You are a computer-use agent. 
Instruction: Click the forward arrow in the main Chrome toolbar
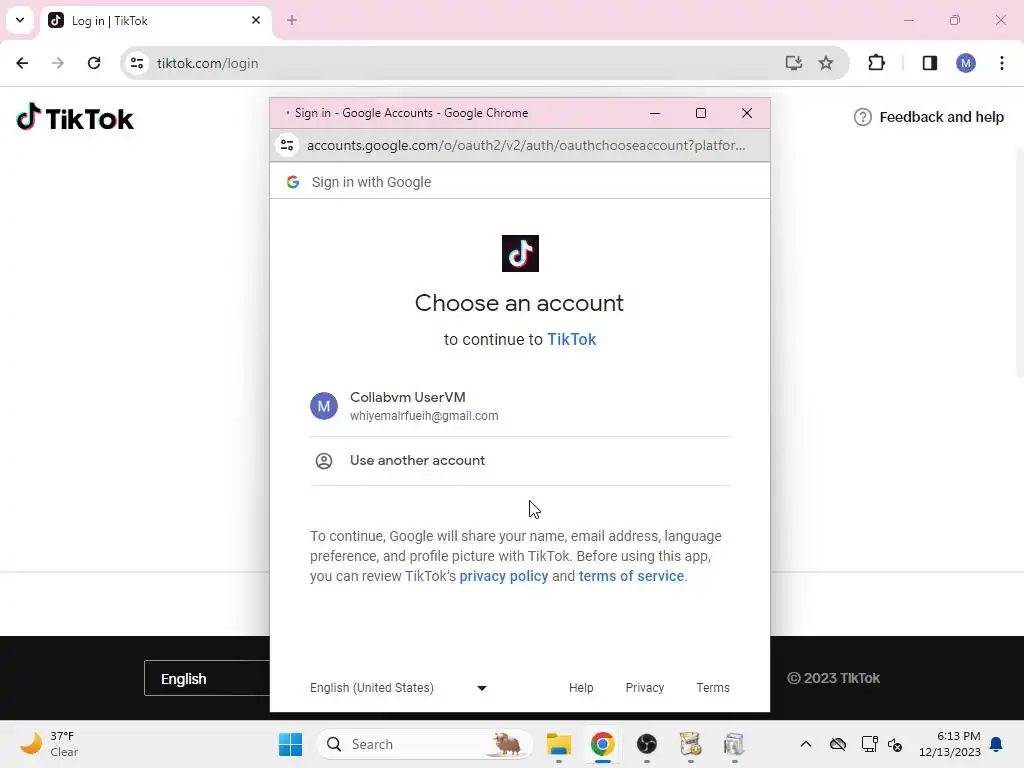58,63
